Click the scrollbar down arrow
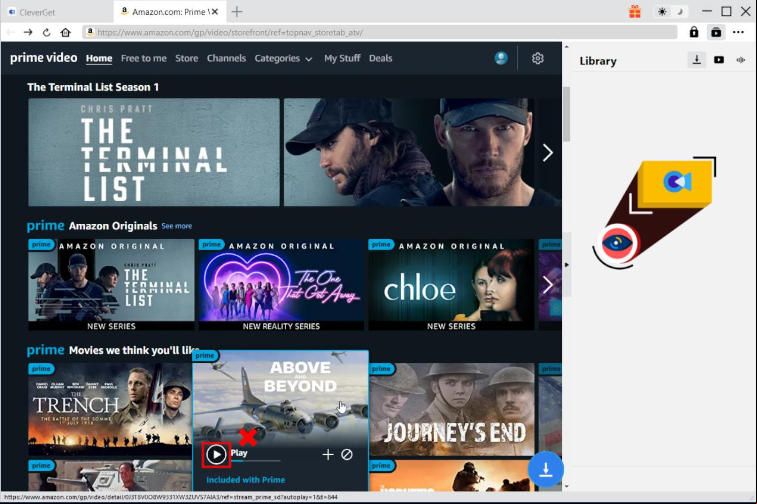757x504 pixels. 566,486
